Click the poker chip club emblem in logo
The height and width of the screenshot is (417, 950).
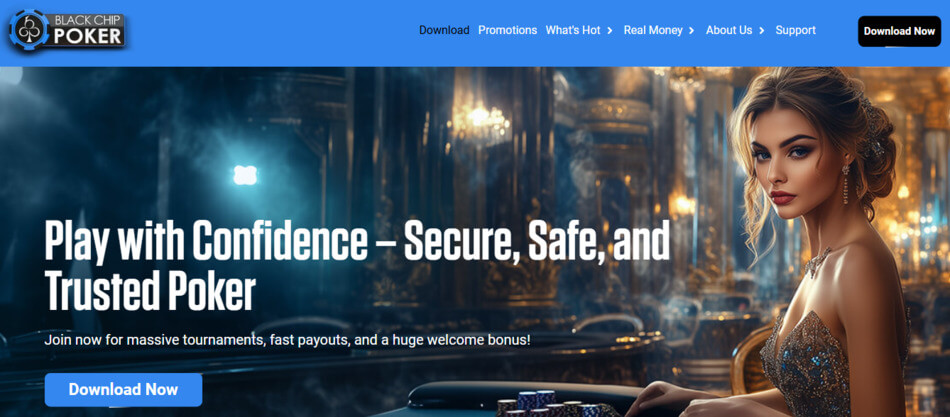click(30, 30)
